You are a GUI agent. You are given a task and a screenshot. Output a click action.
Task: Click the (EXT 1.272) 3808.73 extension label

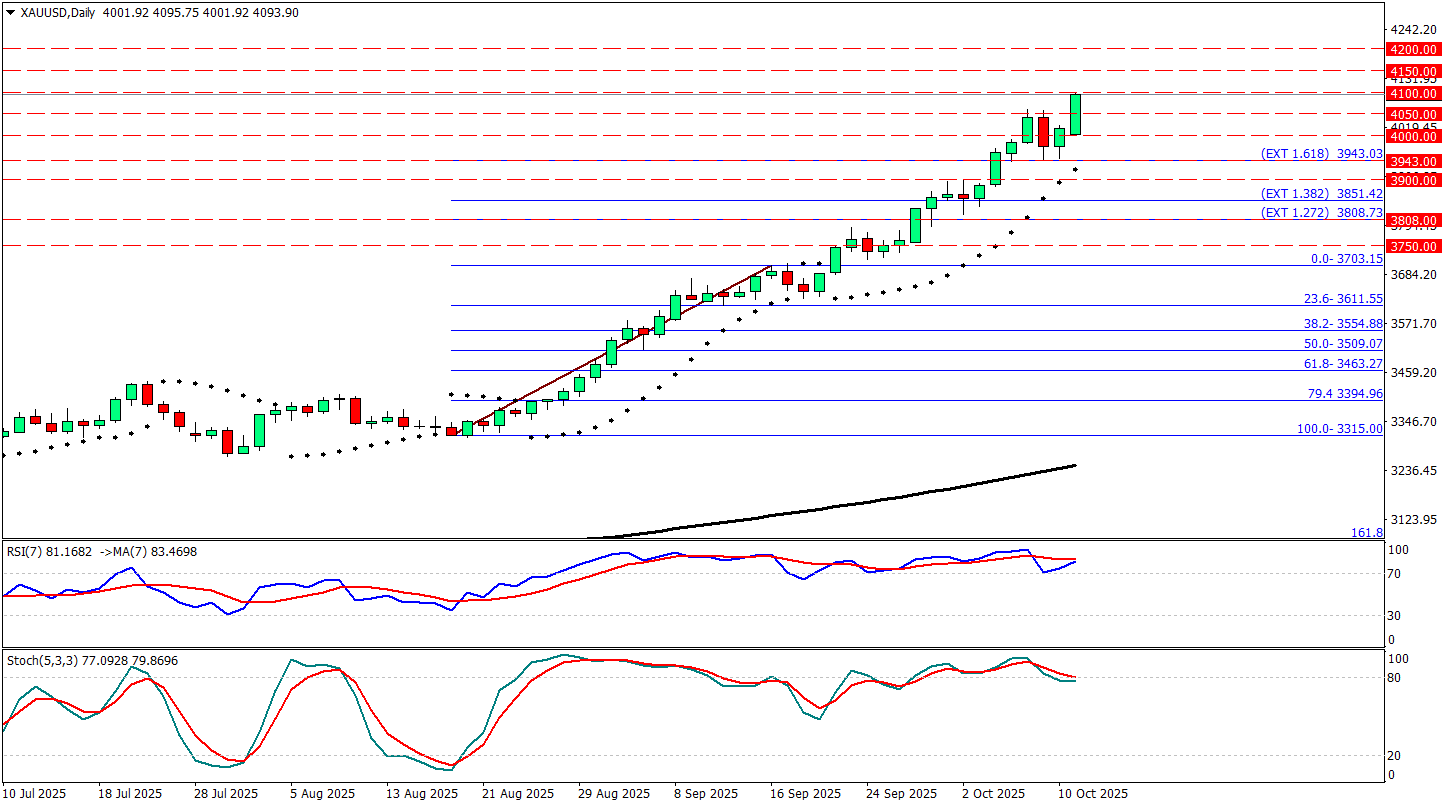click(1321, 213)
